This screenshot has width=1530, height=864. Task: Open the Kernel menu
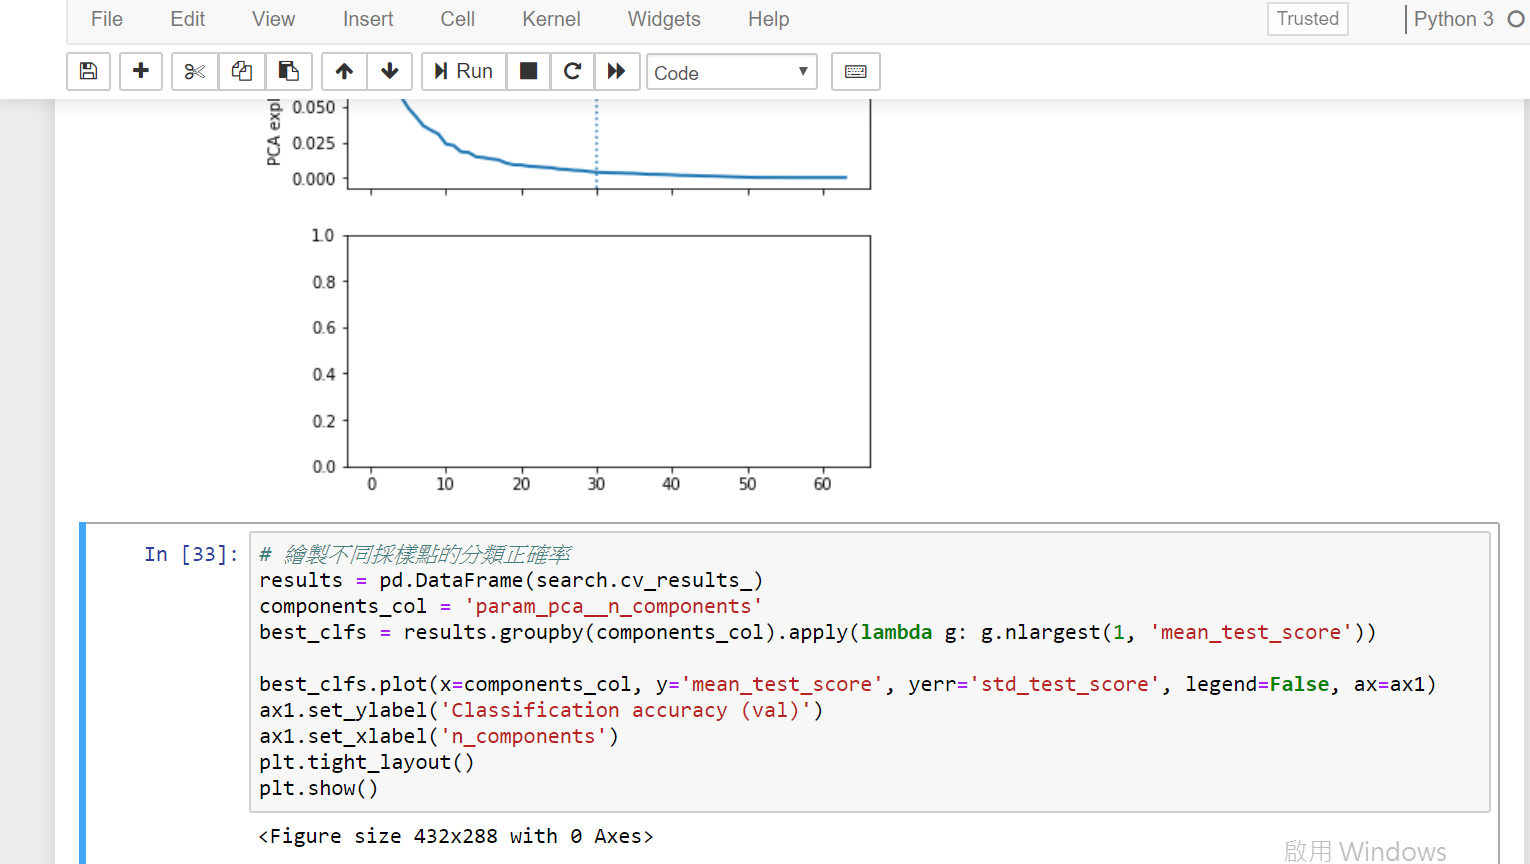pos(551,19)
